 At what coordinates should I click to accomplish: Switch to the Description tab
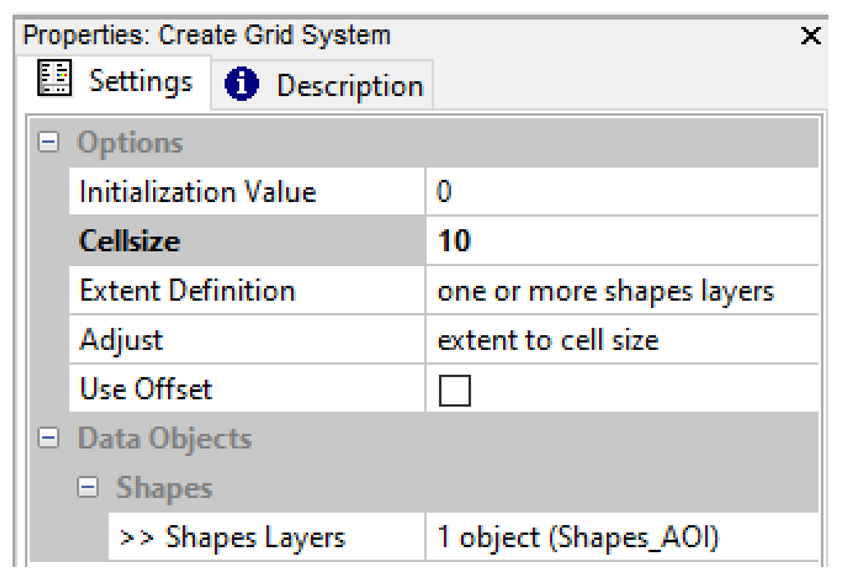(x=348, y=86)
